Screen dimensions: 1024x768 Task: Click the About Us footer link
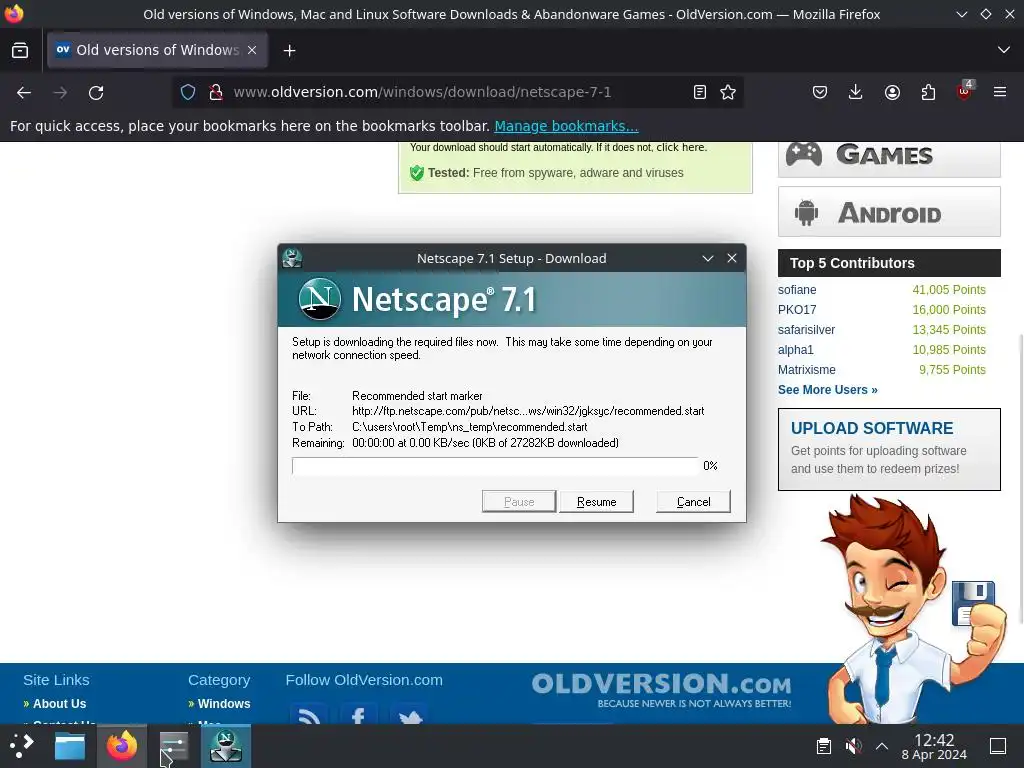[59, 703]
